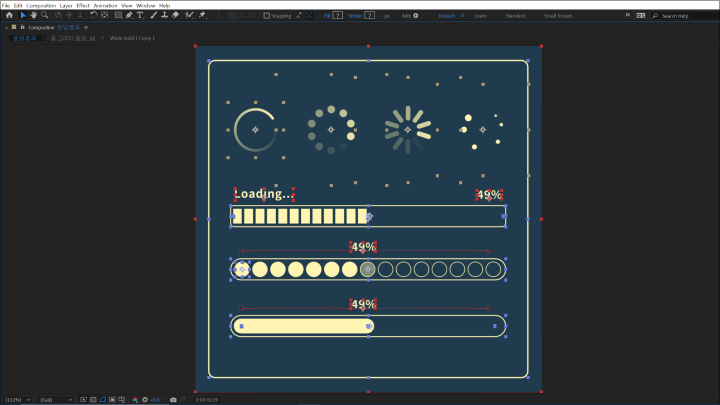
Task: Click the workspace panel layout icon
Action: click(641, 16)
